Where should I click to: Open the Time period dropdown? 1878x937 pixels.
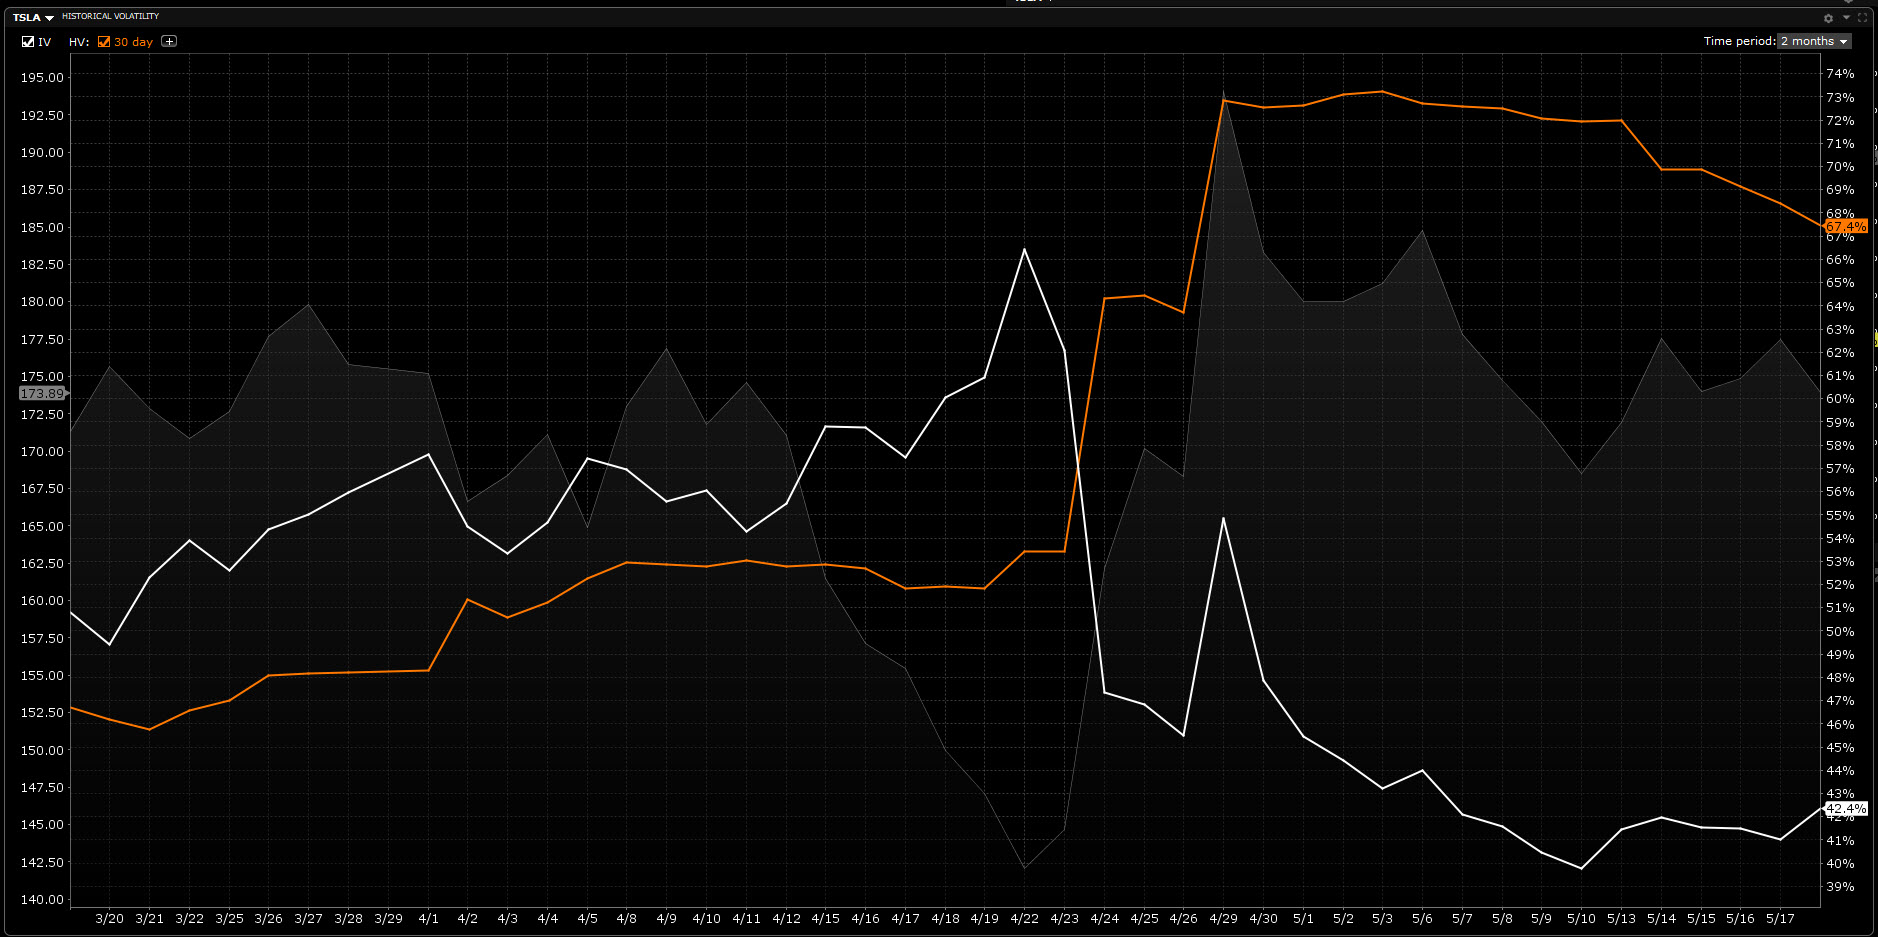coord(1812,41)
